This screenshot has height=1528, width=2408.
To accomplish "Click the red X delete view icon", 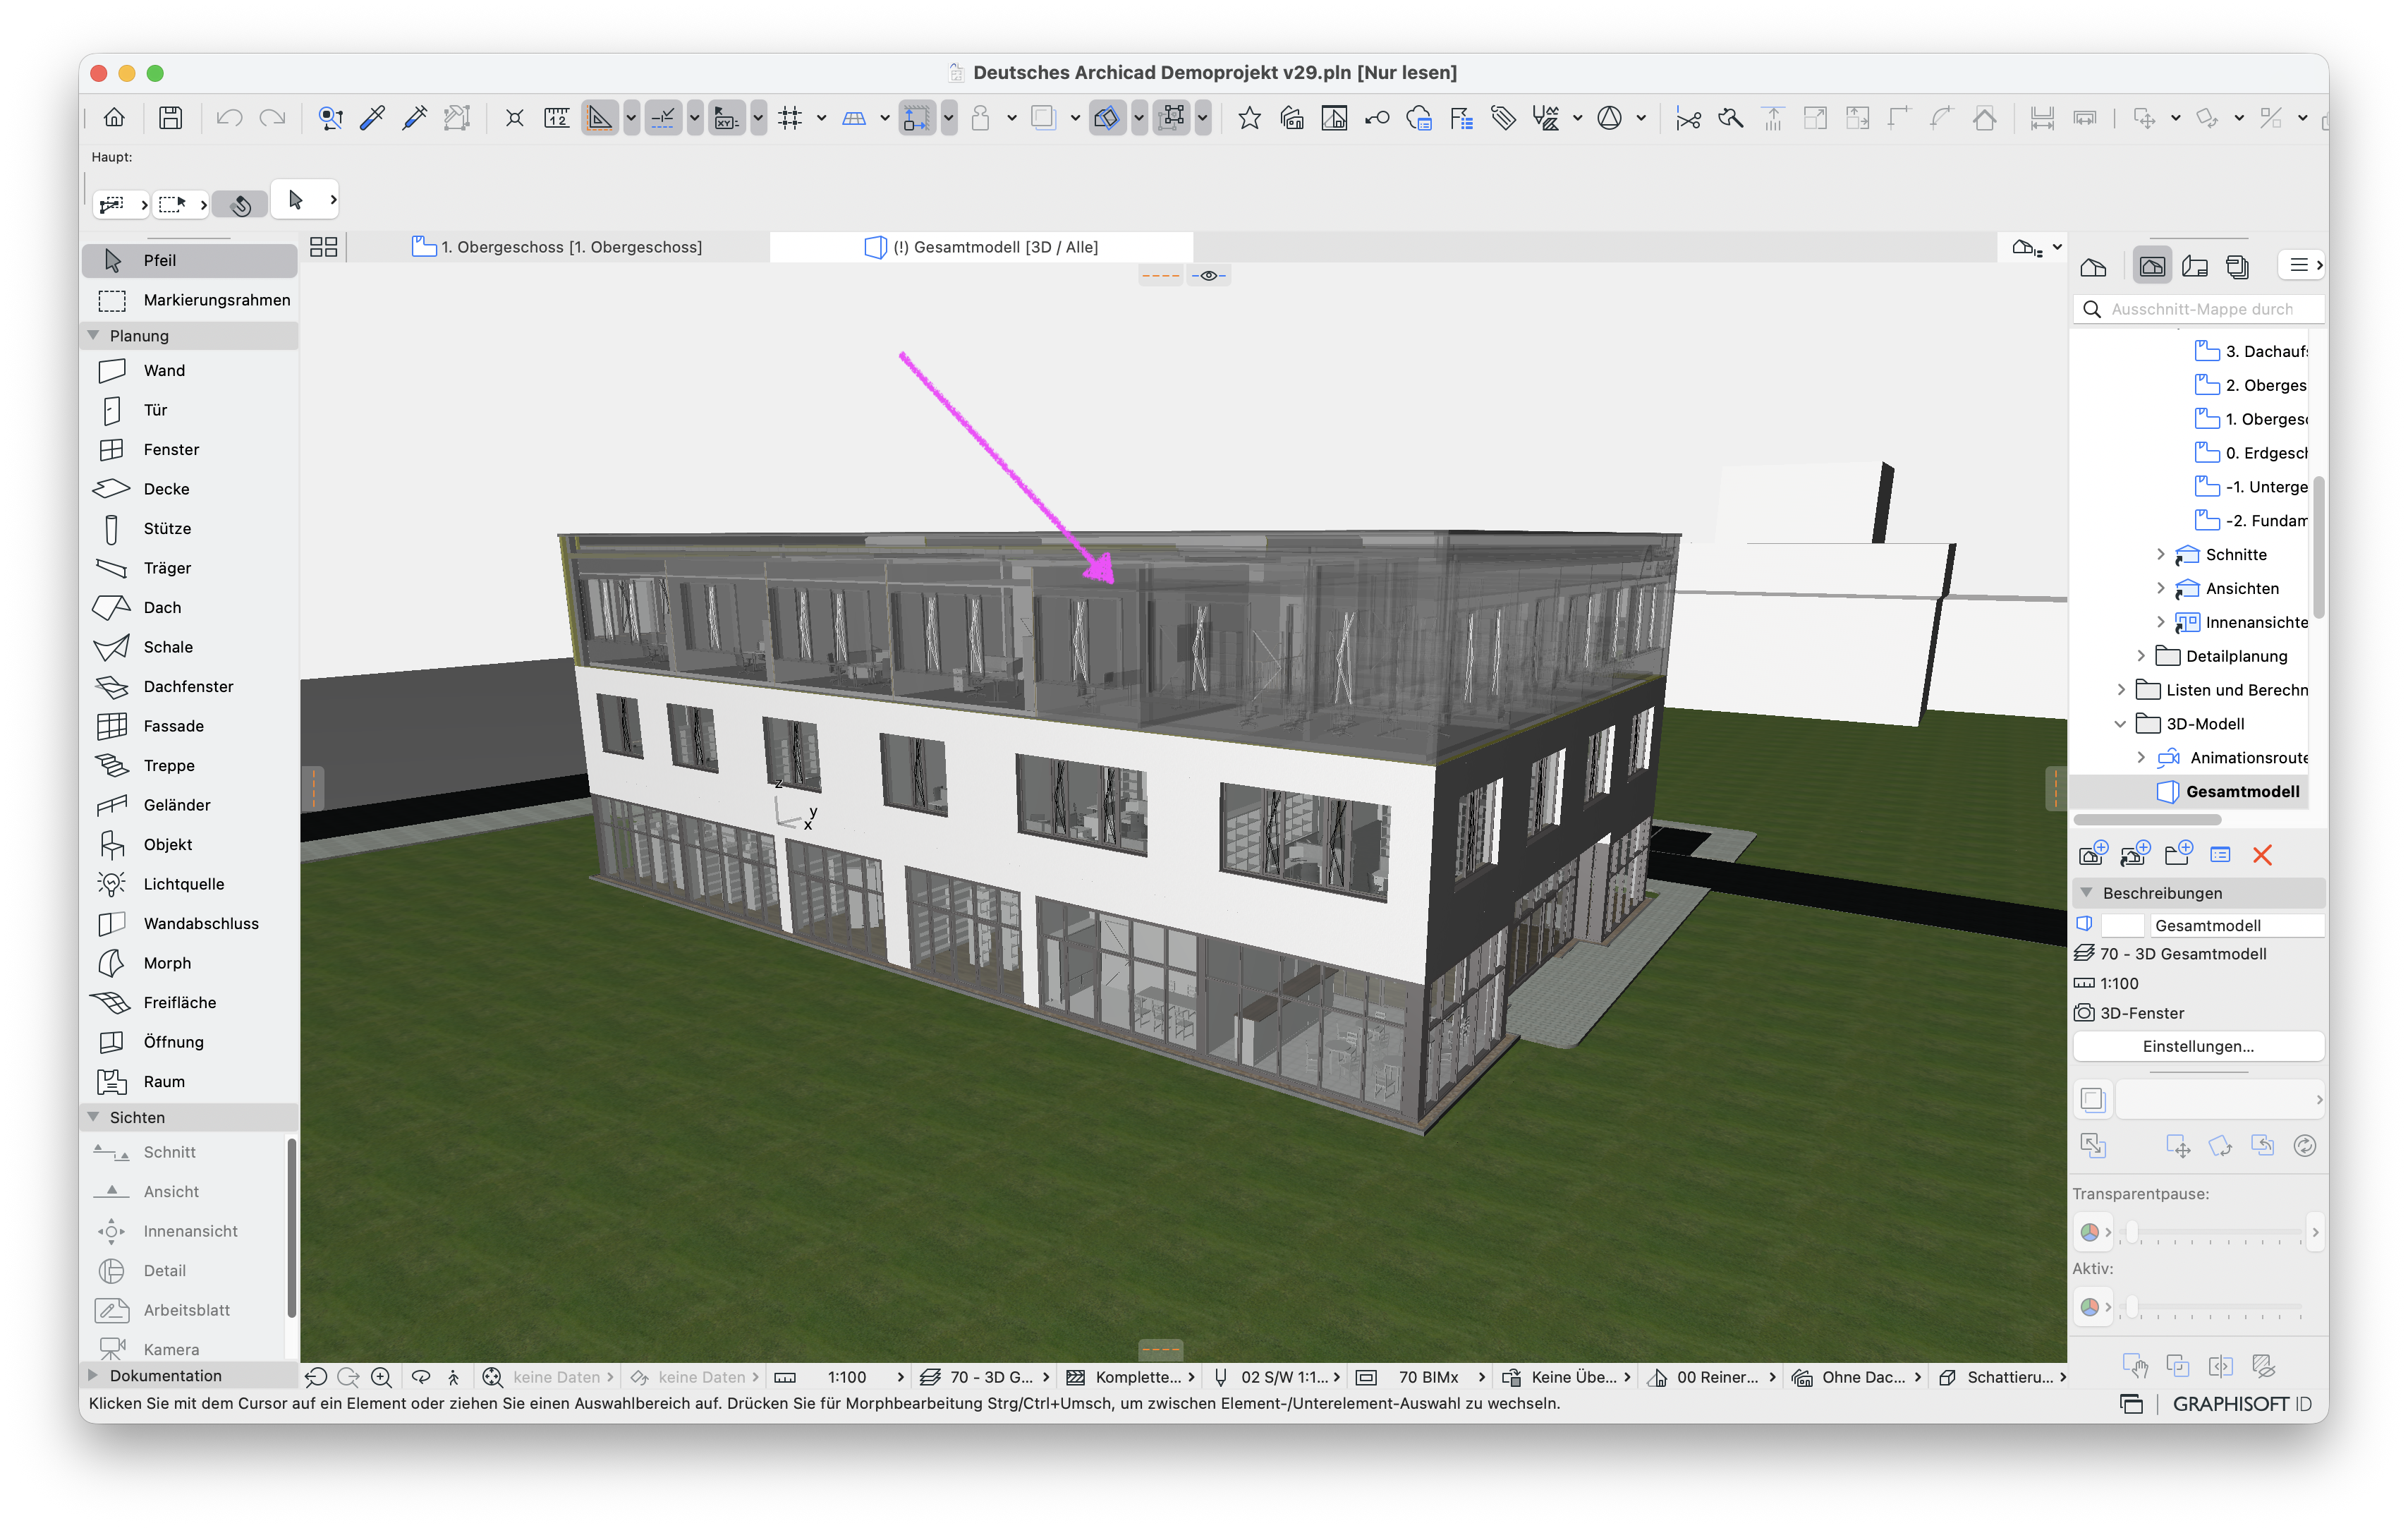I will (x=2262, y=855).
